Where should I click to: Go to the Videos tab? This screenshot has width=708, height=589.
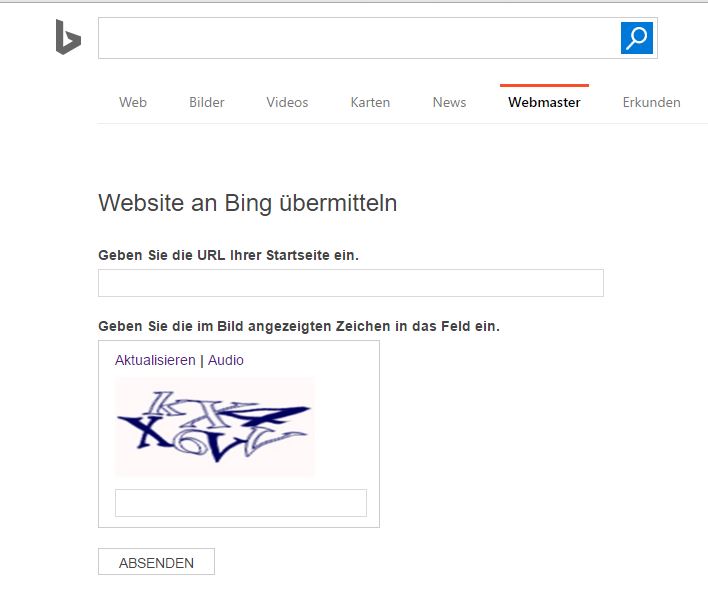tap(287, 102)
